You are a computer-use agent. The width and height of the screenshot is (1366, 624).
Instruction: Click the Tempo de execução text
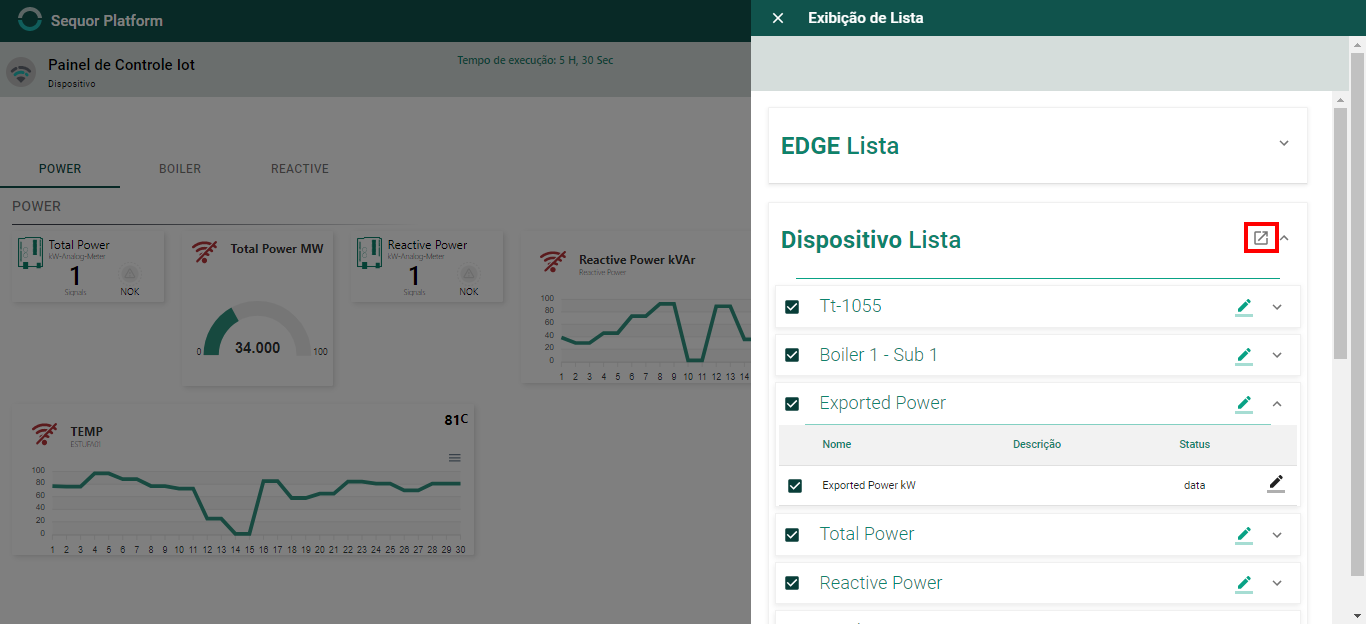(x=535, y=60)
